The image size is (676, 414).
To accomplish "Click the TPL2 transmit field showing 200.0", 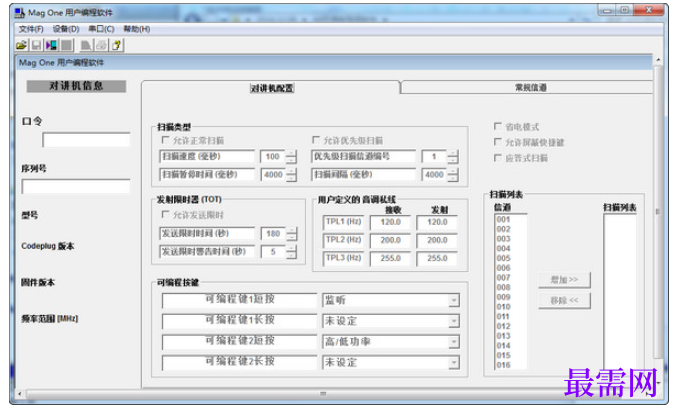I will click(437, 241).
